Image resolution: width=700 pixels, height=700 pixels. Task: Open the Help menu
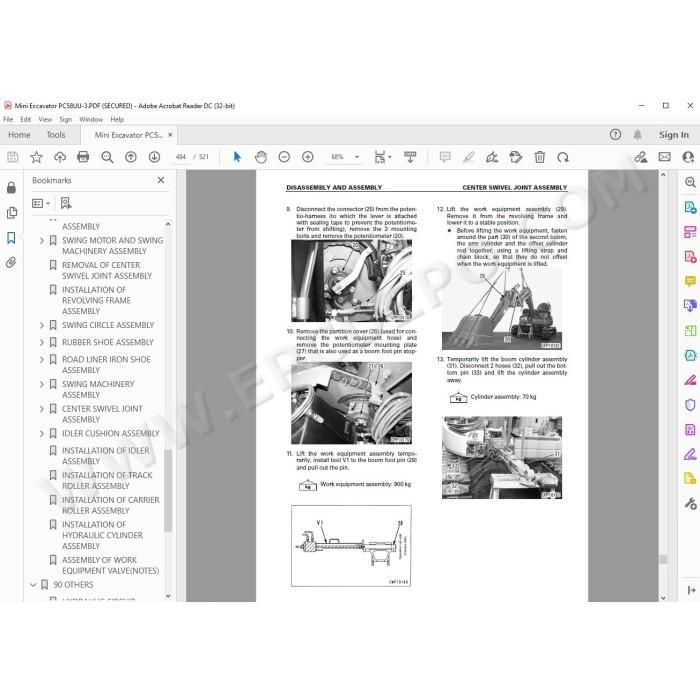click(x=117, y=119)
